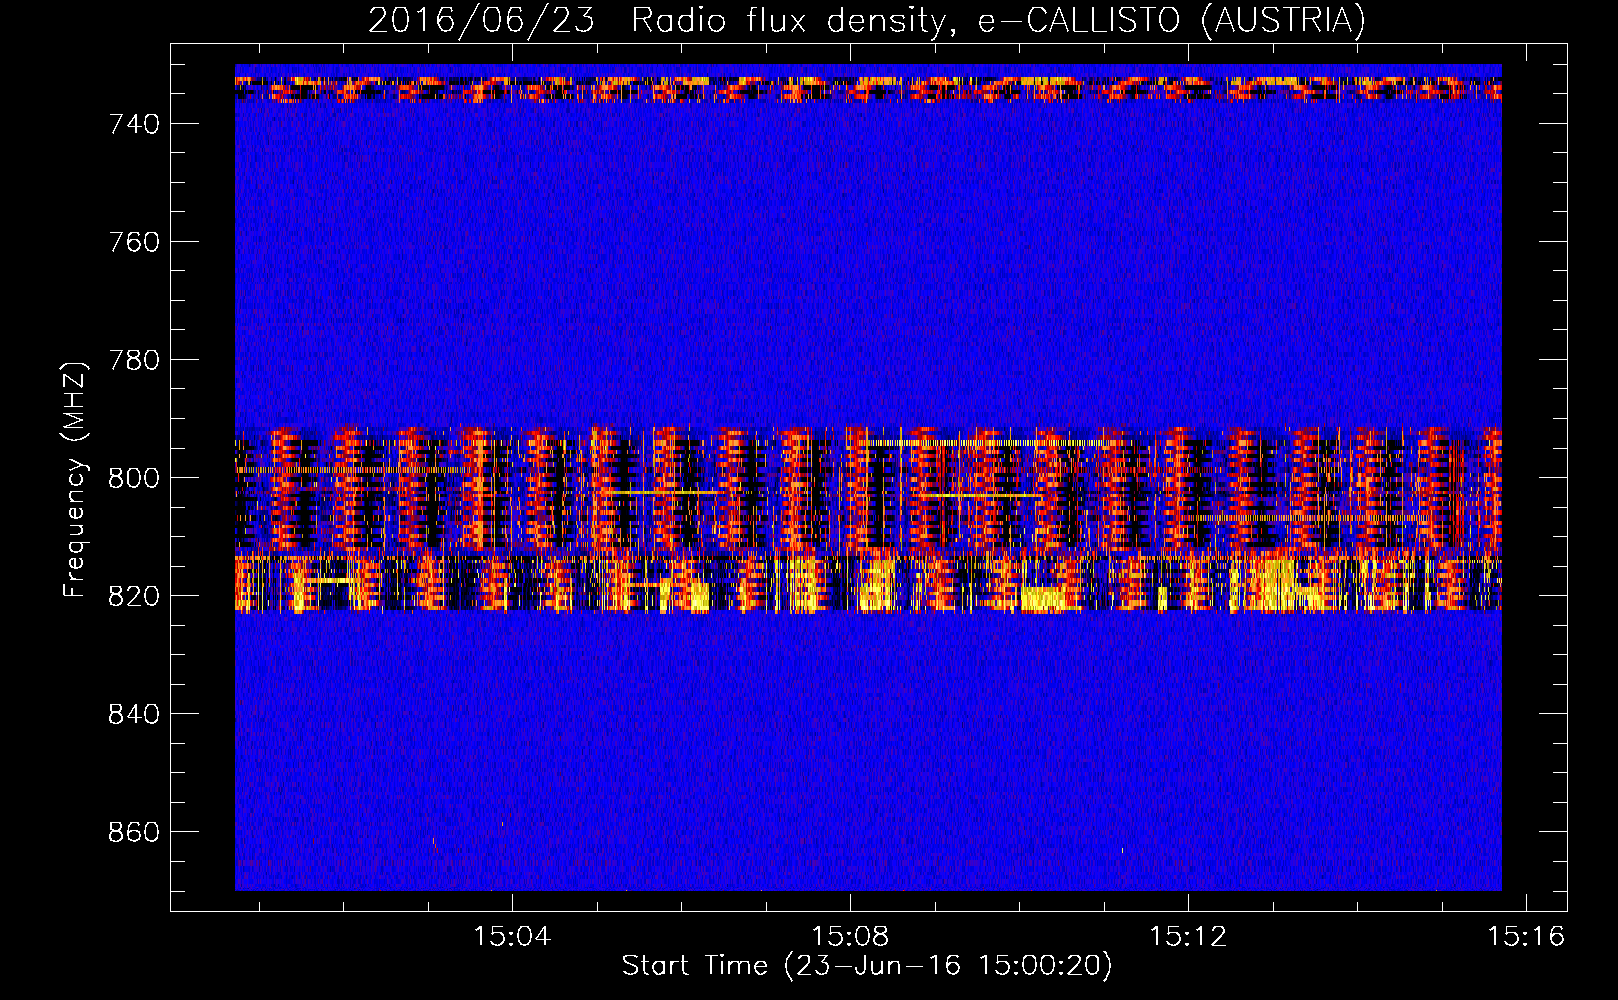This screenshot has width=1618, height=1000.
Task: Click the 15:16 time tick label
Action: [1526, 937]
